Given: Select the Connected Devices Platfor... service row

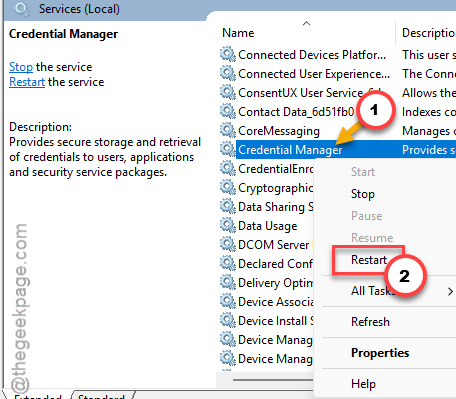Looking at the screenshot, I should pyautogui.click(x=312, y=55).
